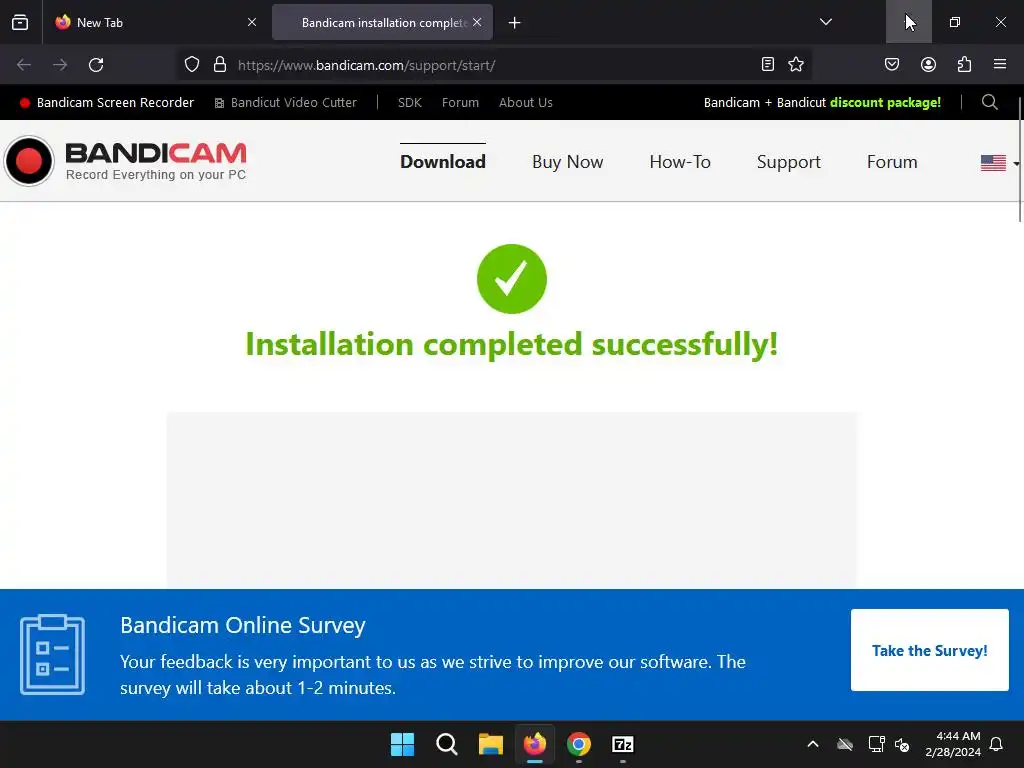This screenshot has width=1024, height=768.
Task: Expand the US flag language dropdown
Action: tap(999, 163)
